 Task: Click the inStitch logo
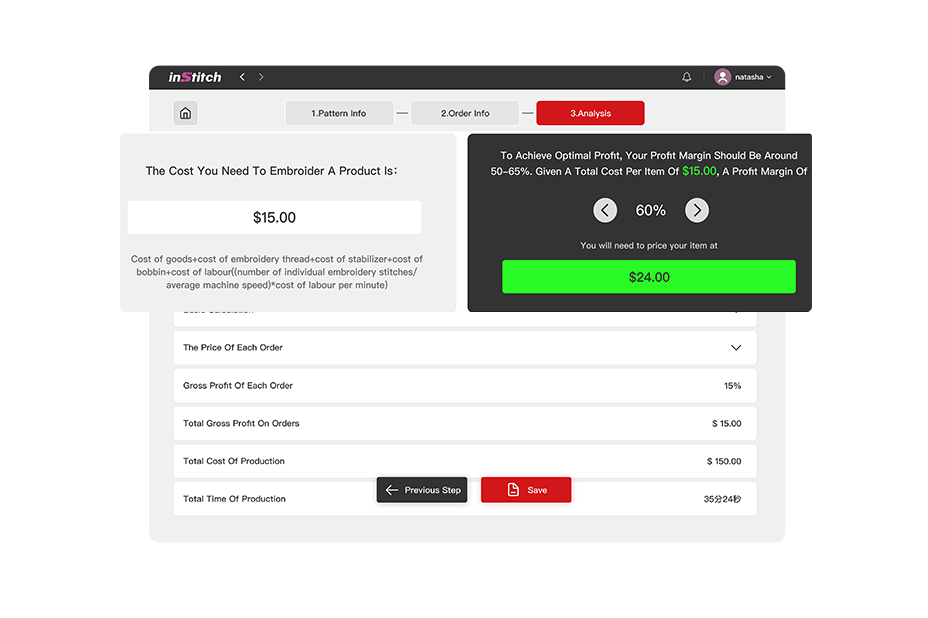click(195, 77)
